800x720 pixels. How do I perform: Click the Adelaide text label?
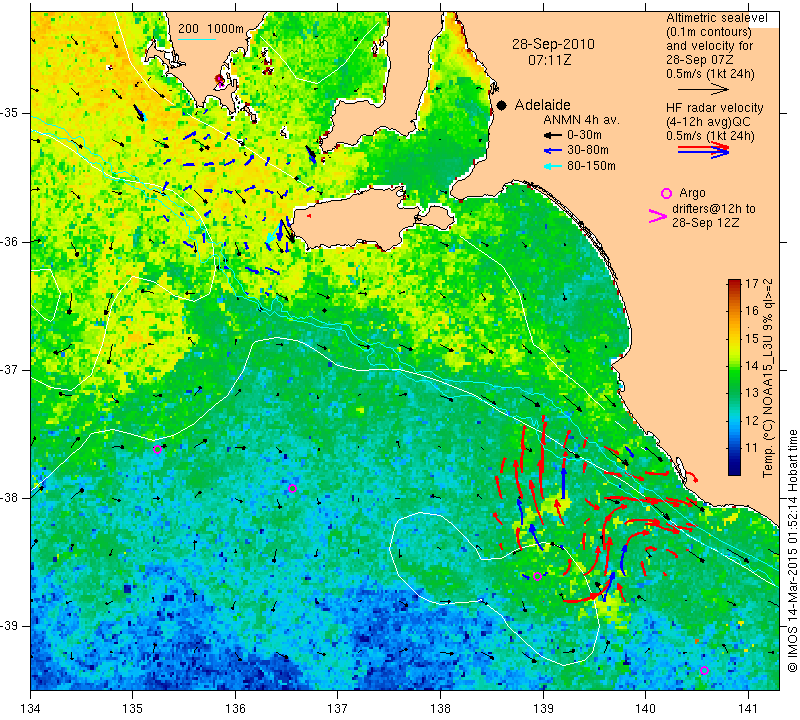click(x=542, y=105)
